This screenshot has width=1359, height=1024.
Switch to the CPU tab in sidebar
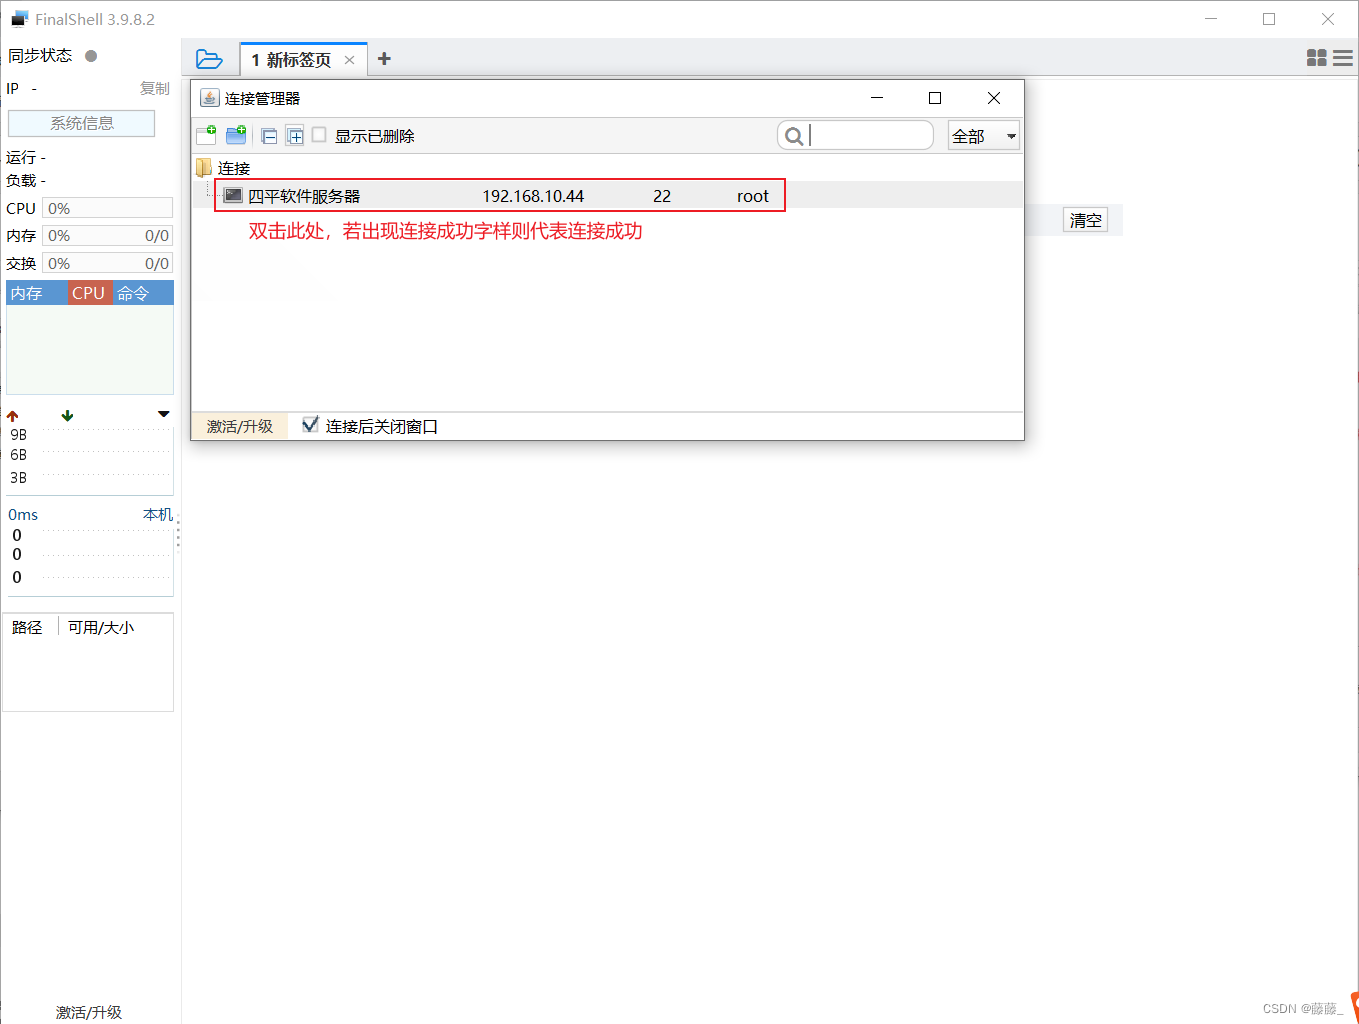tap(88, 293)
